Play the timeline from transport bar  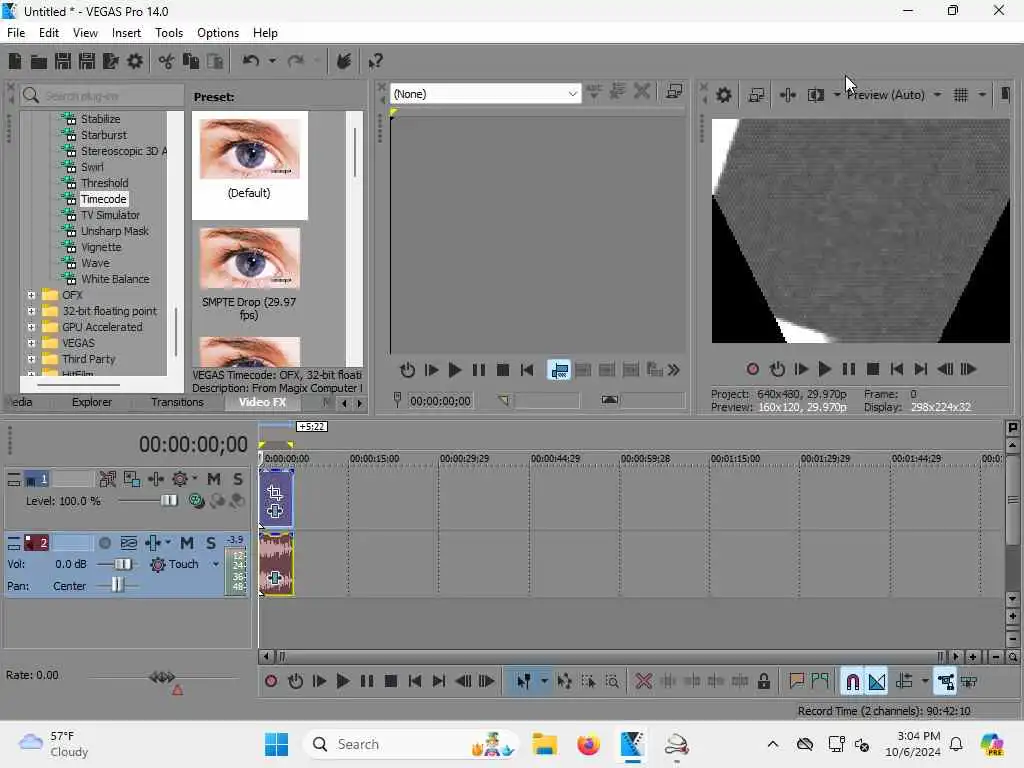coord(342,682)
